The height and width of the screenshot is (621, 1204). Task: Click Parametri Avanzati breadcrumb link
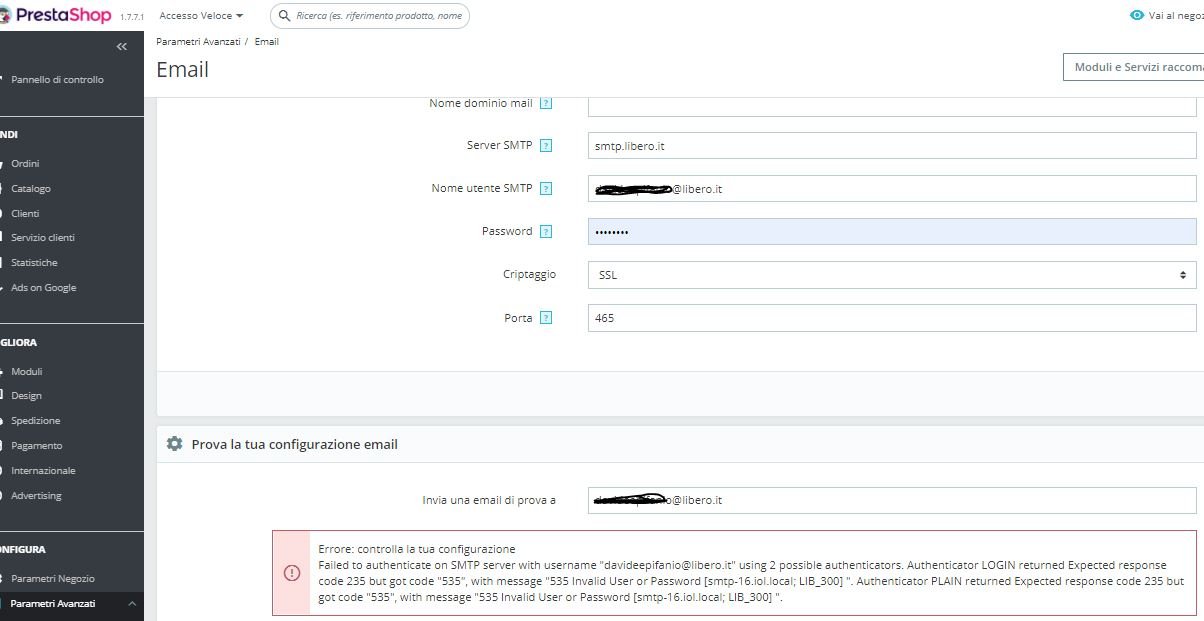[198, 41]
